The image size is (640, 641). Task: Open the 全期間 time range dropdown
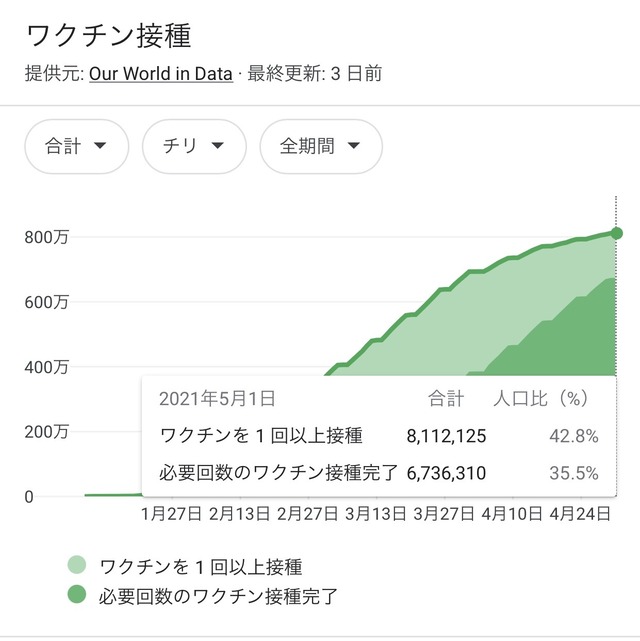(320, 146)
